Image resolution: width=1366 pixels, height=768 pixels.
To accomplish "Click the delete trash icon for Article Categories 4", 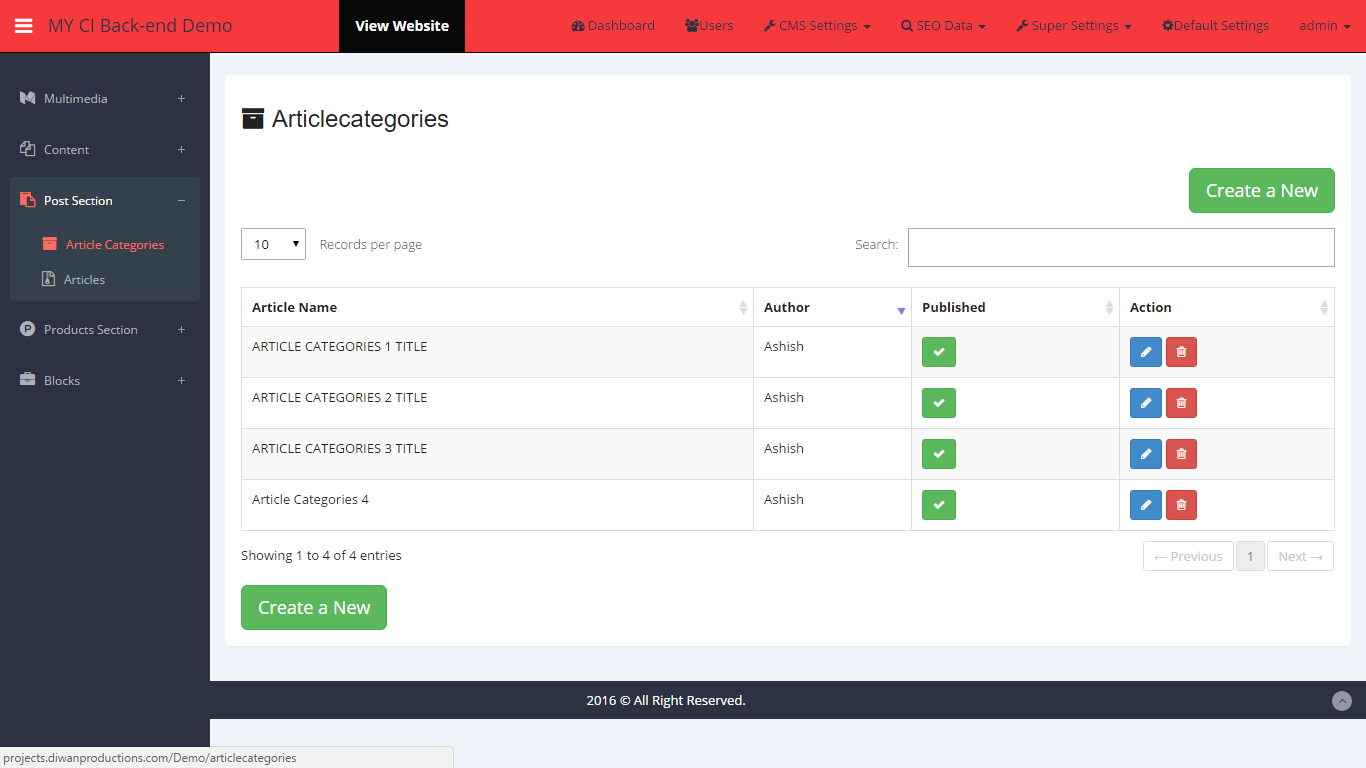I will point(1181,505).
